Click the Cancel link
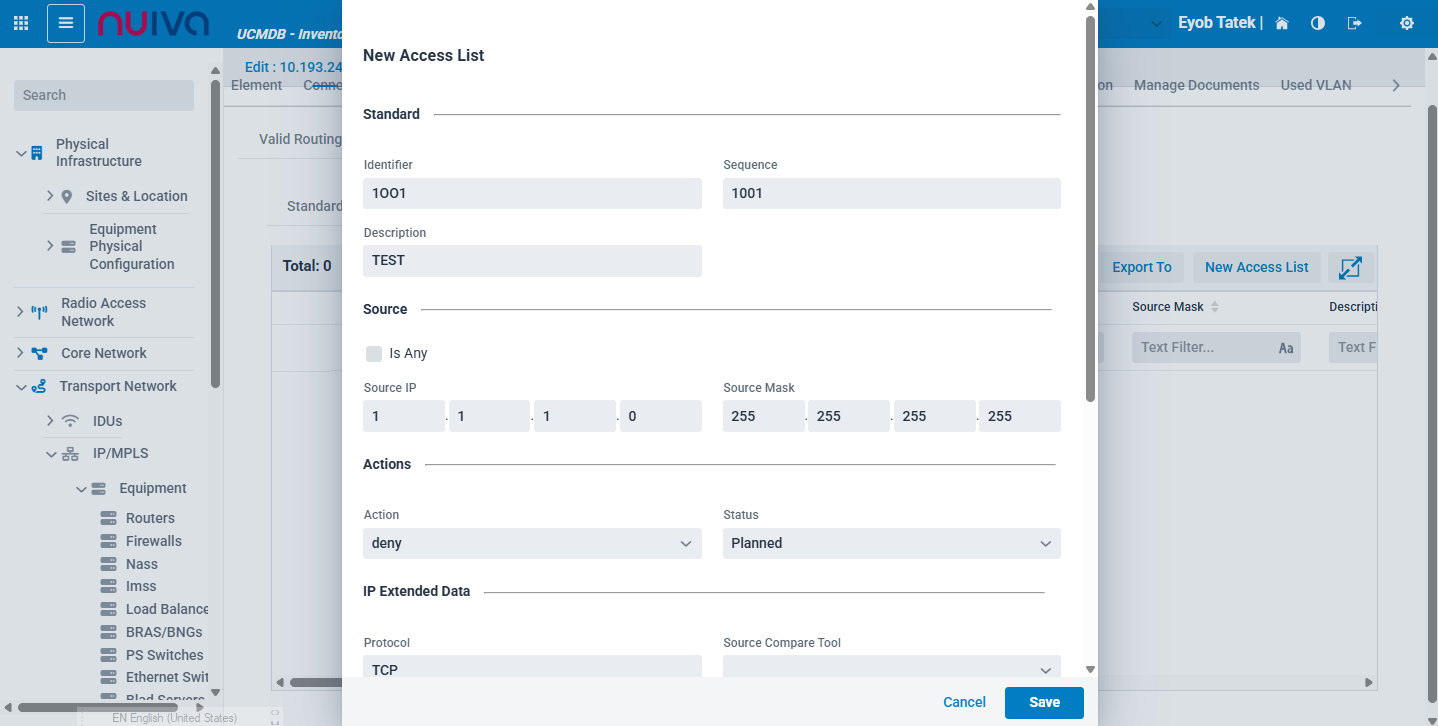Screen dimensions: 1438x726 coord(964,702)
